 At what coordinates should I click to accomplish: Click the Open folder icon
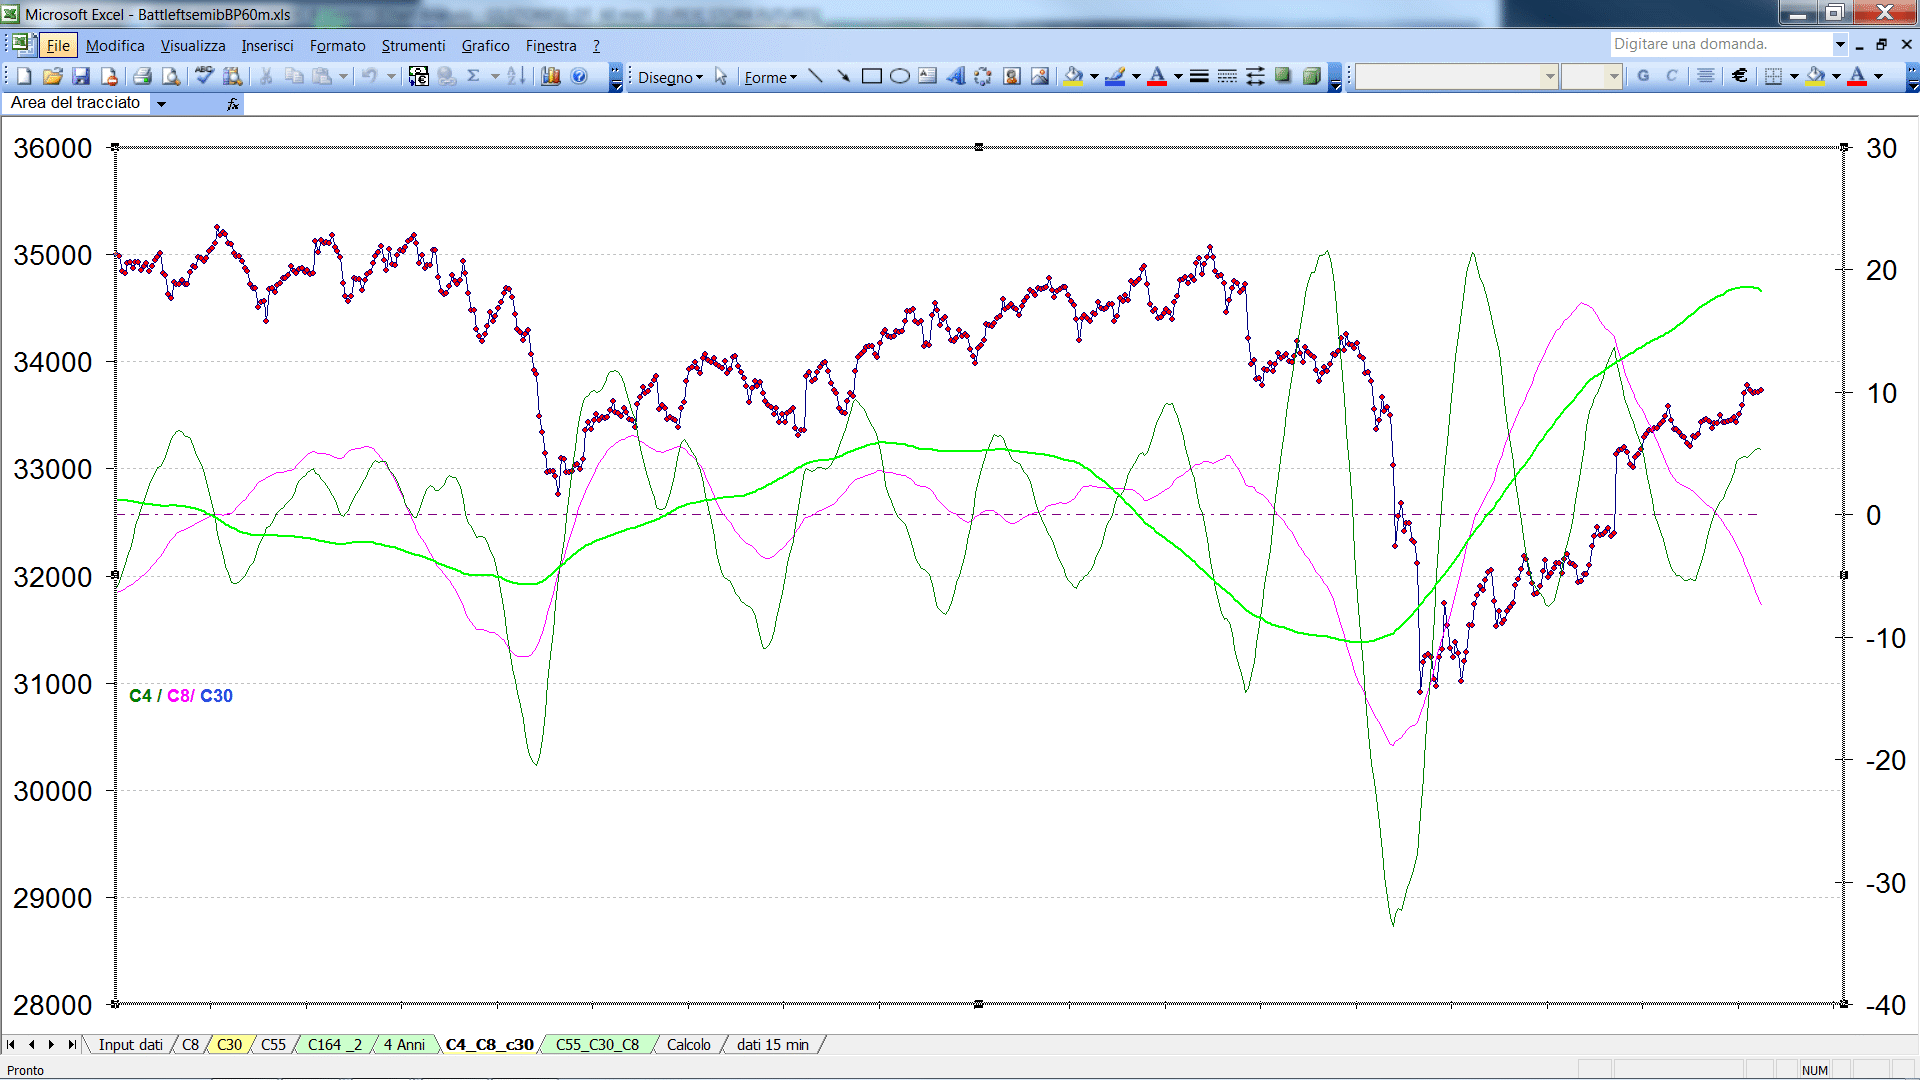click(53, 76)
